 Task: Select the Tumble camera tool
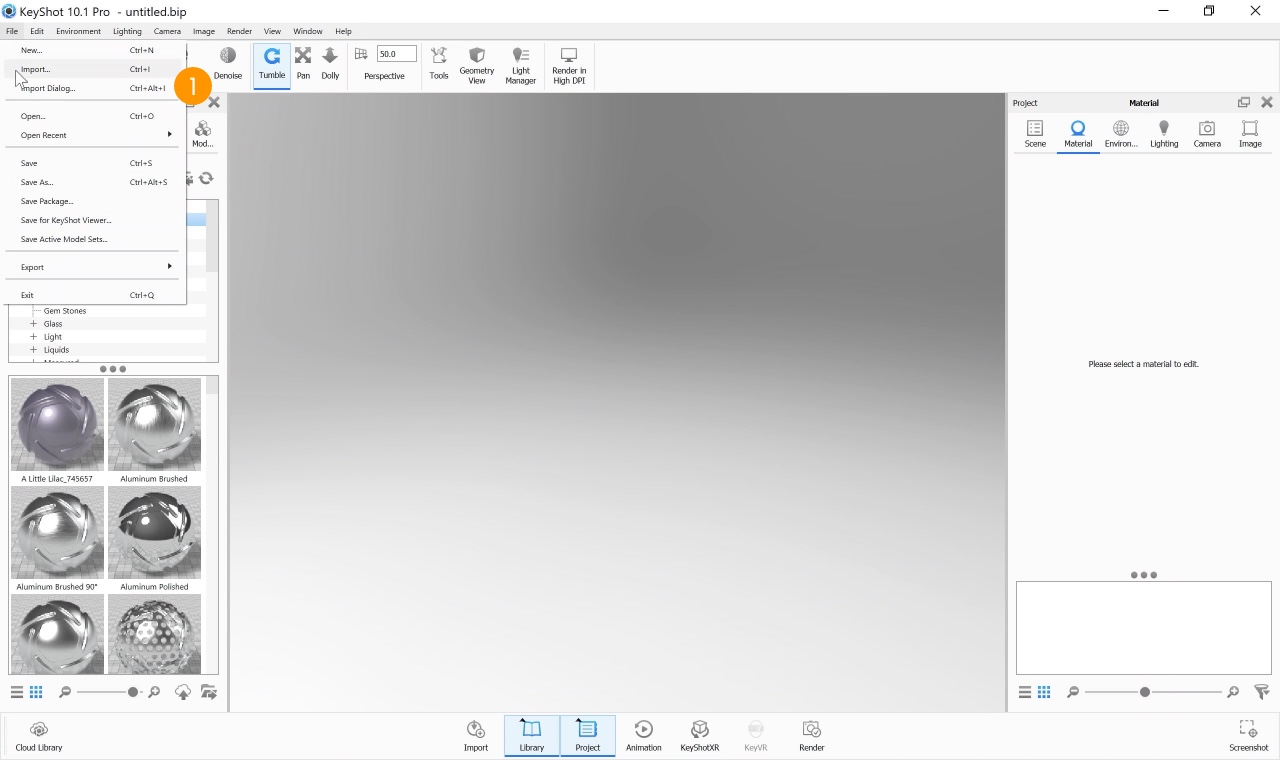pos(271,63)
